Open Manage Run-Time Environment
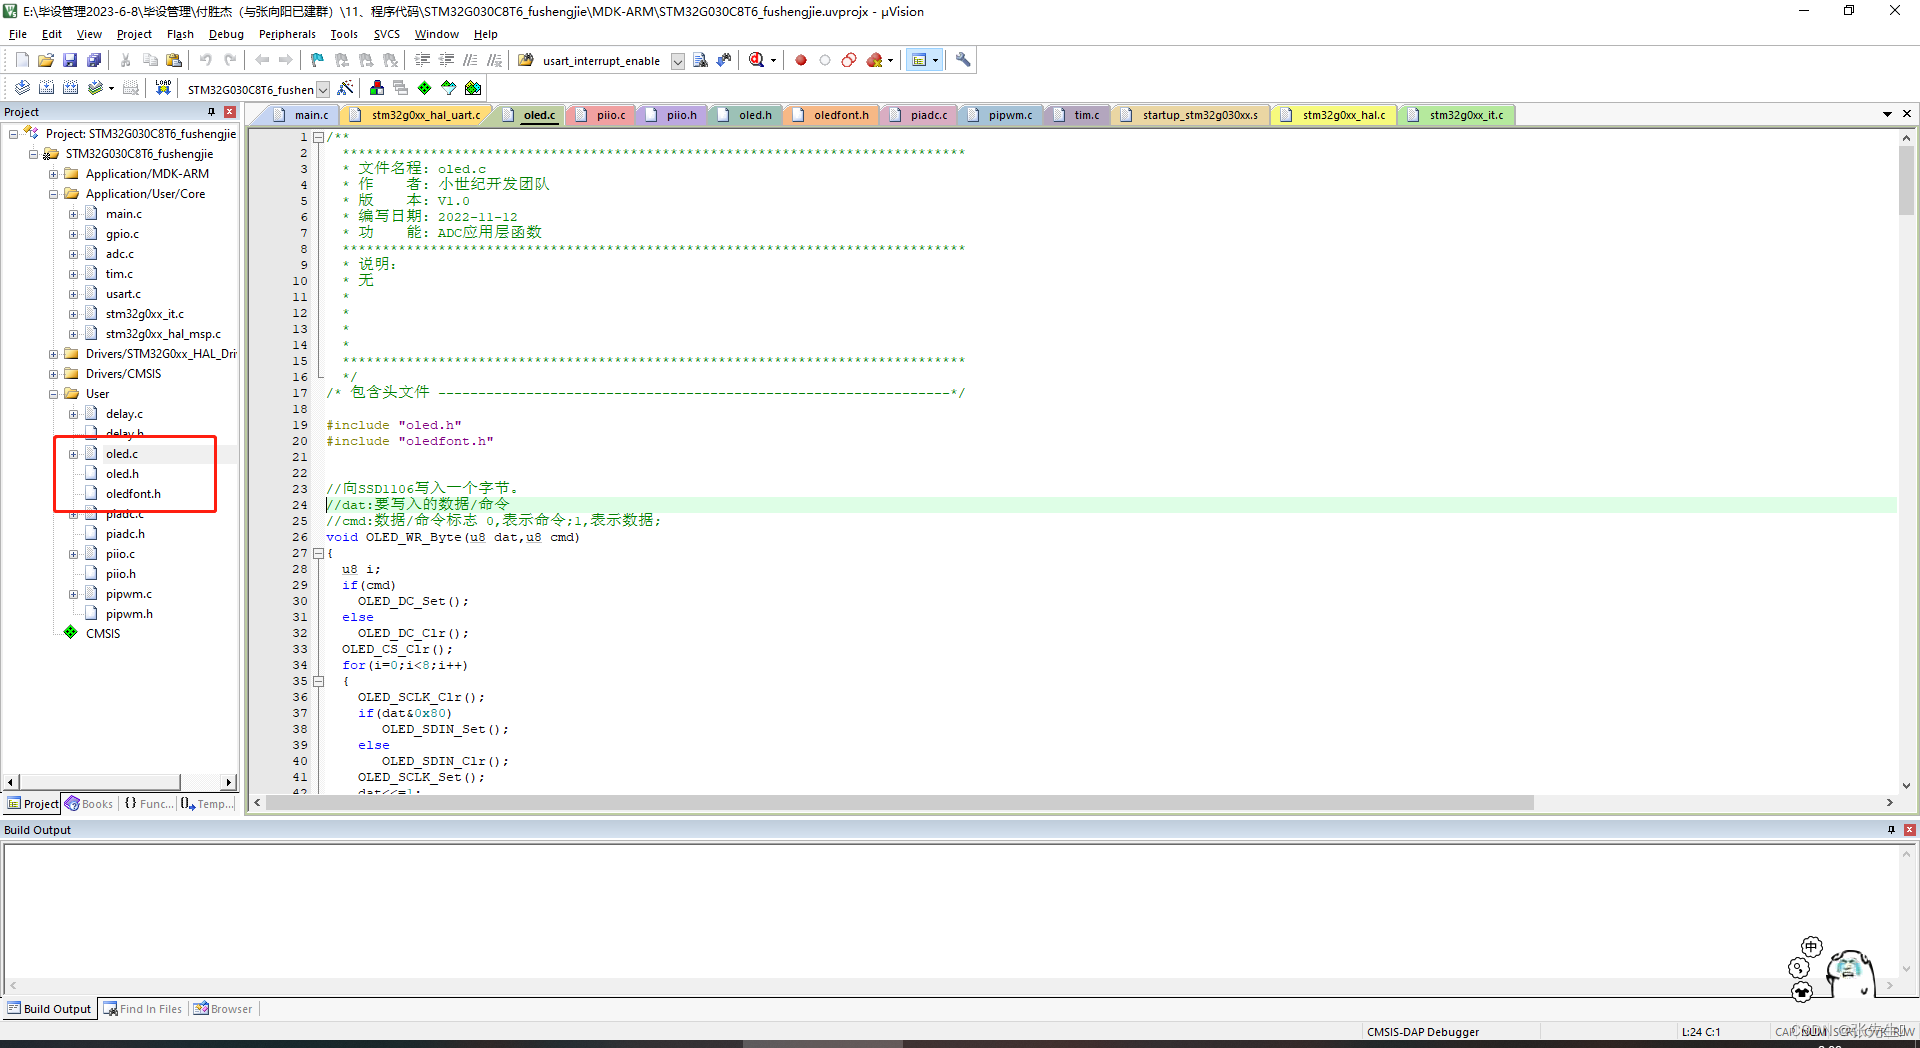Image resolution: width=1920 pixels, height=1048 pixels. 424,88
